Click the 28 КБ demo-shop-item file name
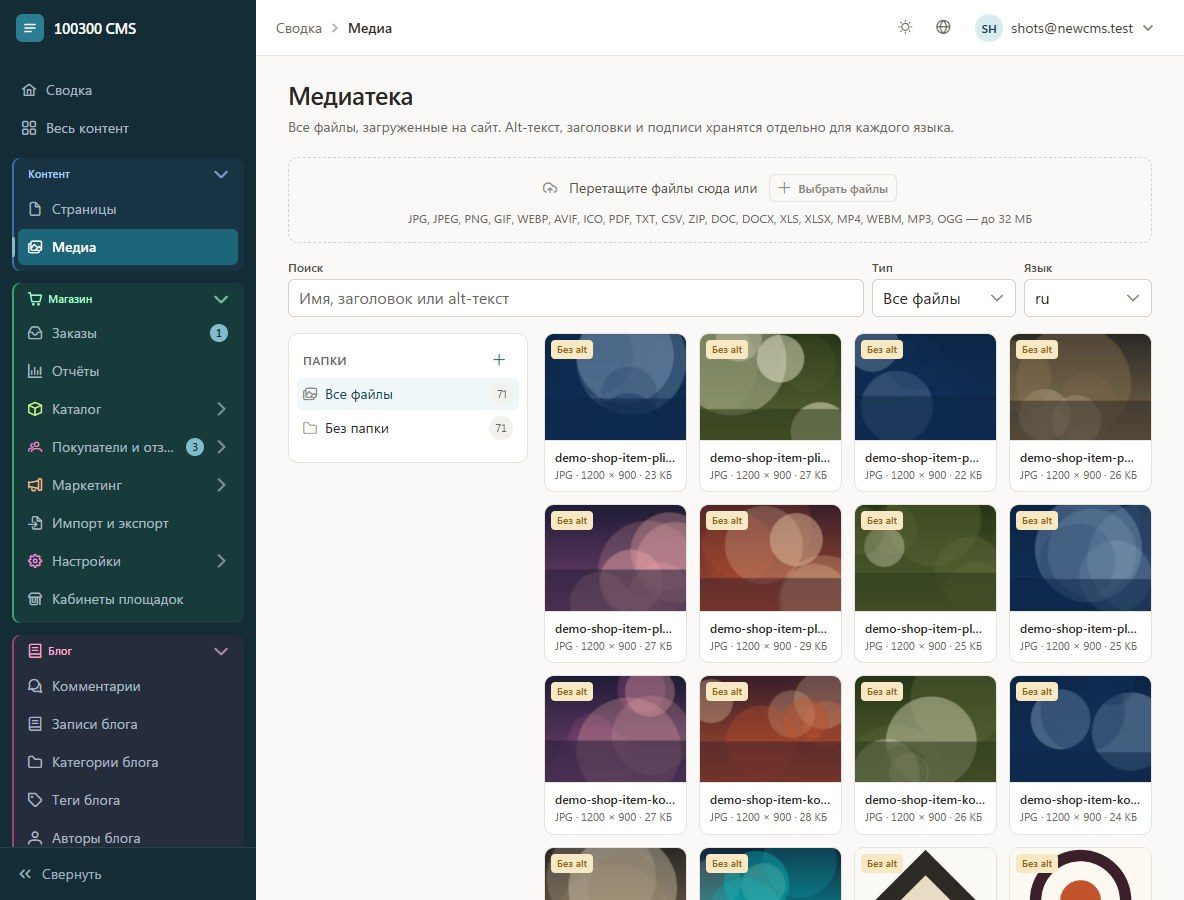The height and width of the screenshot is (900, 1184). 769,800
